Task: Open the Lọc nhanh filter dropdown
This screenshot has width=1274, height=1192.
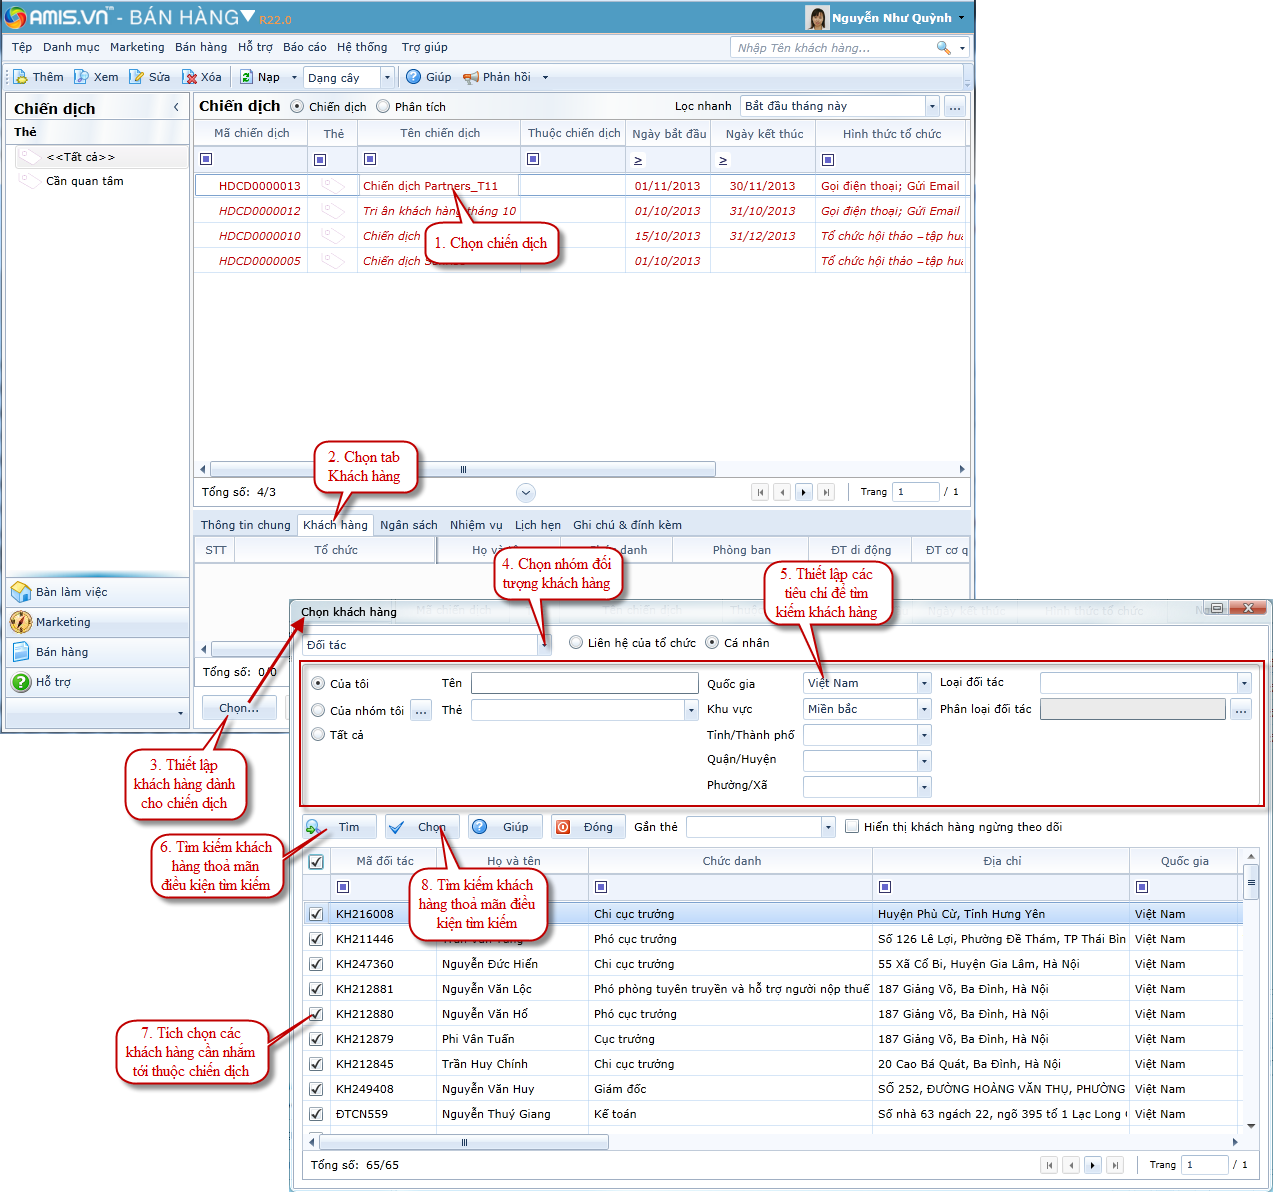Action: [x=932, y=106]
